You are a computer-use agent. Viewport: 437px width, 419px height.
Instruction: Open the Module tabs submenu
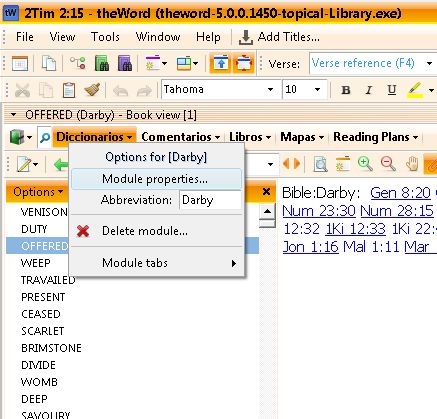click(156, 263)
